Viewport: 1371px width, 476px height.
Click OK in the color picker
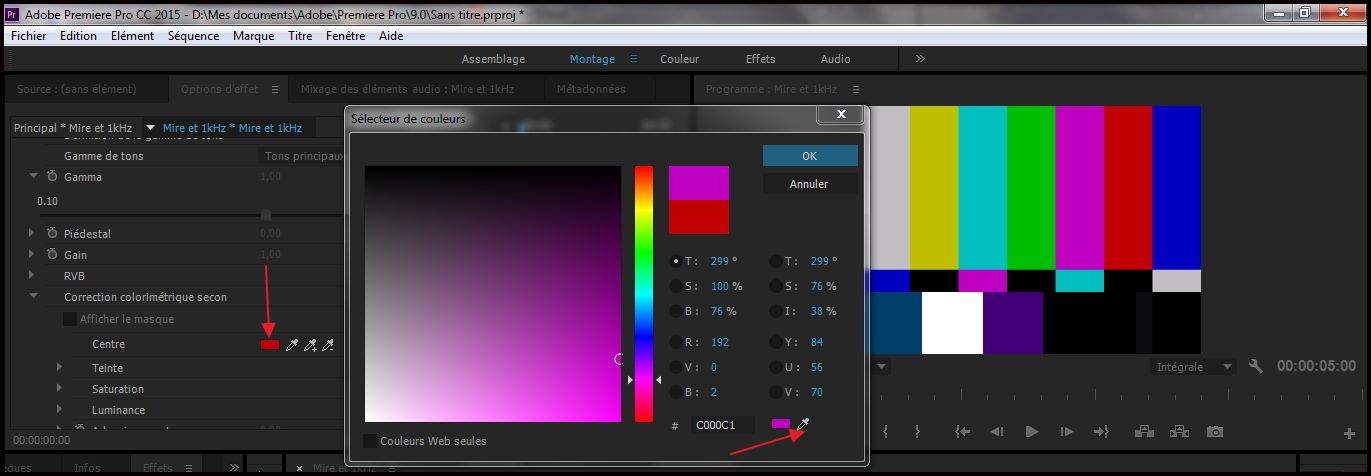809,156
